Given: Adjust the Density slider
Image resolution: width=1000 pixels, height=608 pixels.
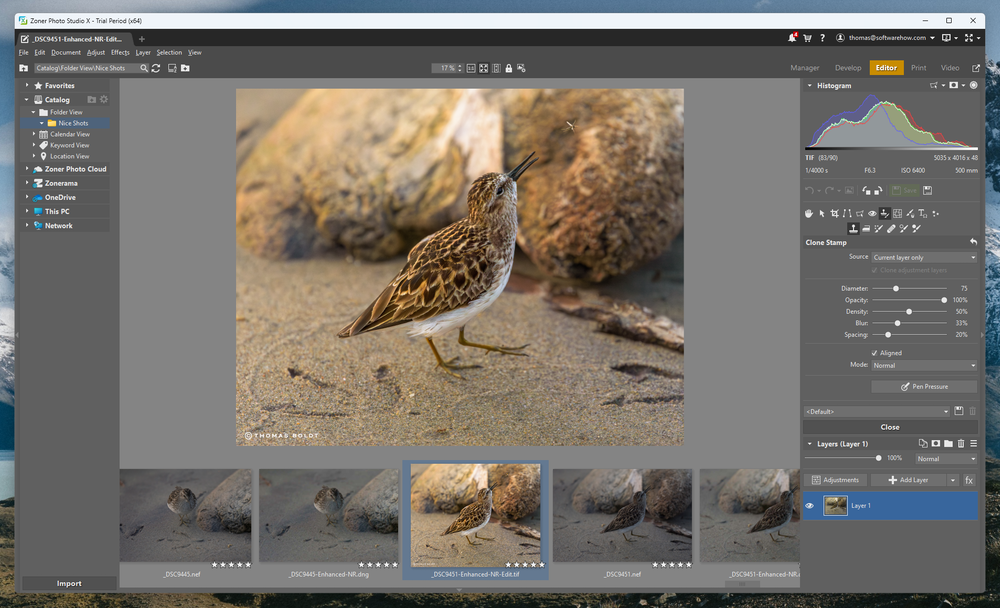Looking at the screenshot, I should point(909,311).
